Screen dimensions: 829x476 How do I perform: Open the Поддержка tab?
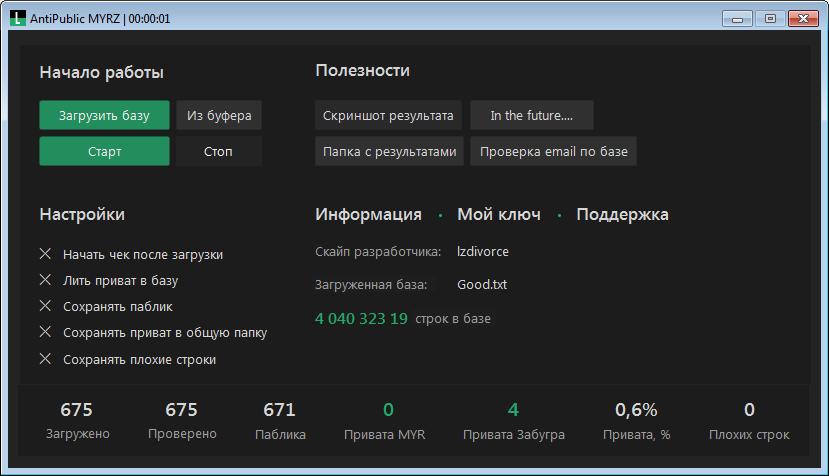pyautogui.click(x=622, y=215)
